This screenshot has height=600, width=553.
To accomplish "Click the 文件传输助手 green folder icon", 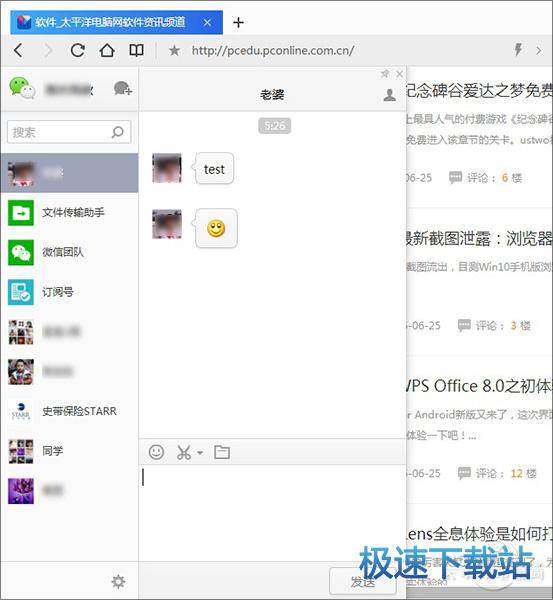I will pyautogui.click(x=21, y=212).
